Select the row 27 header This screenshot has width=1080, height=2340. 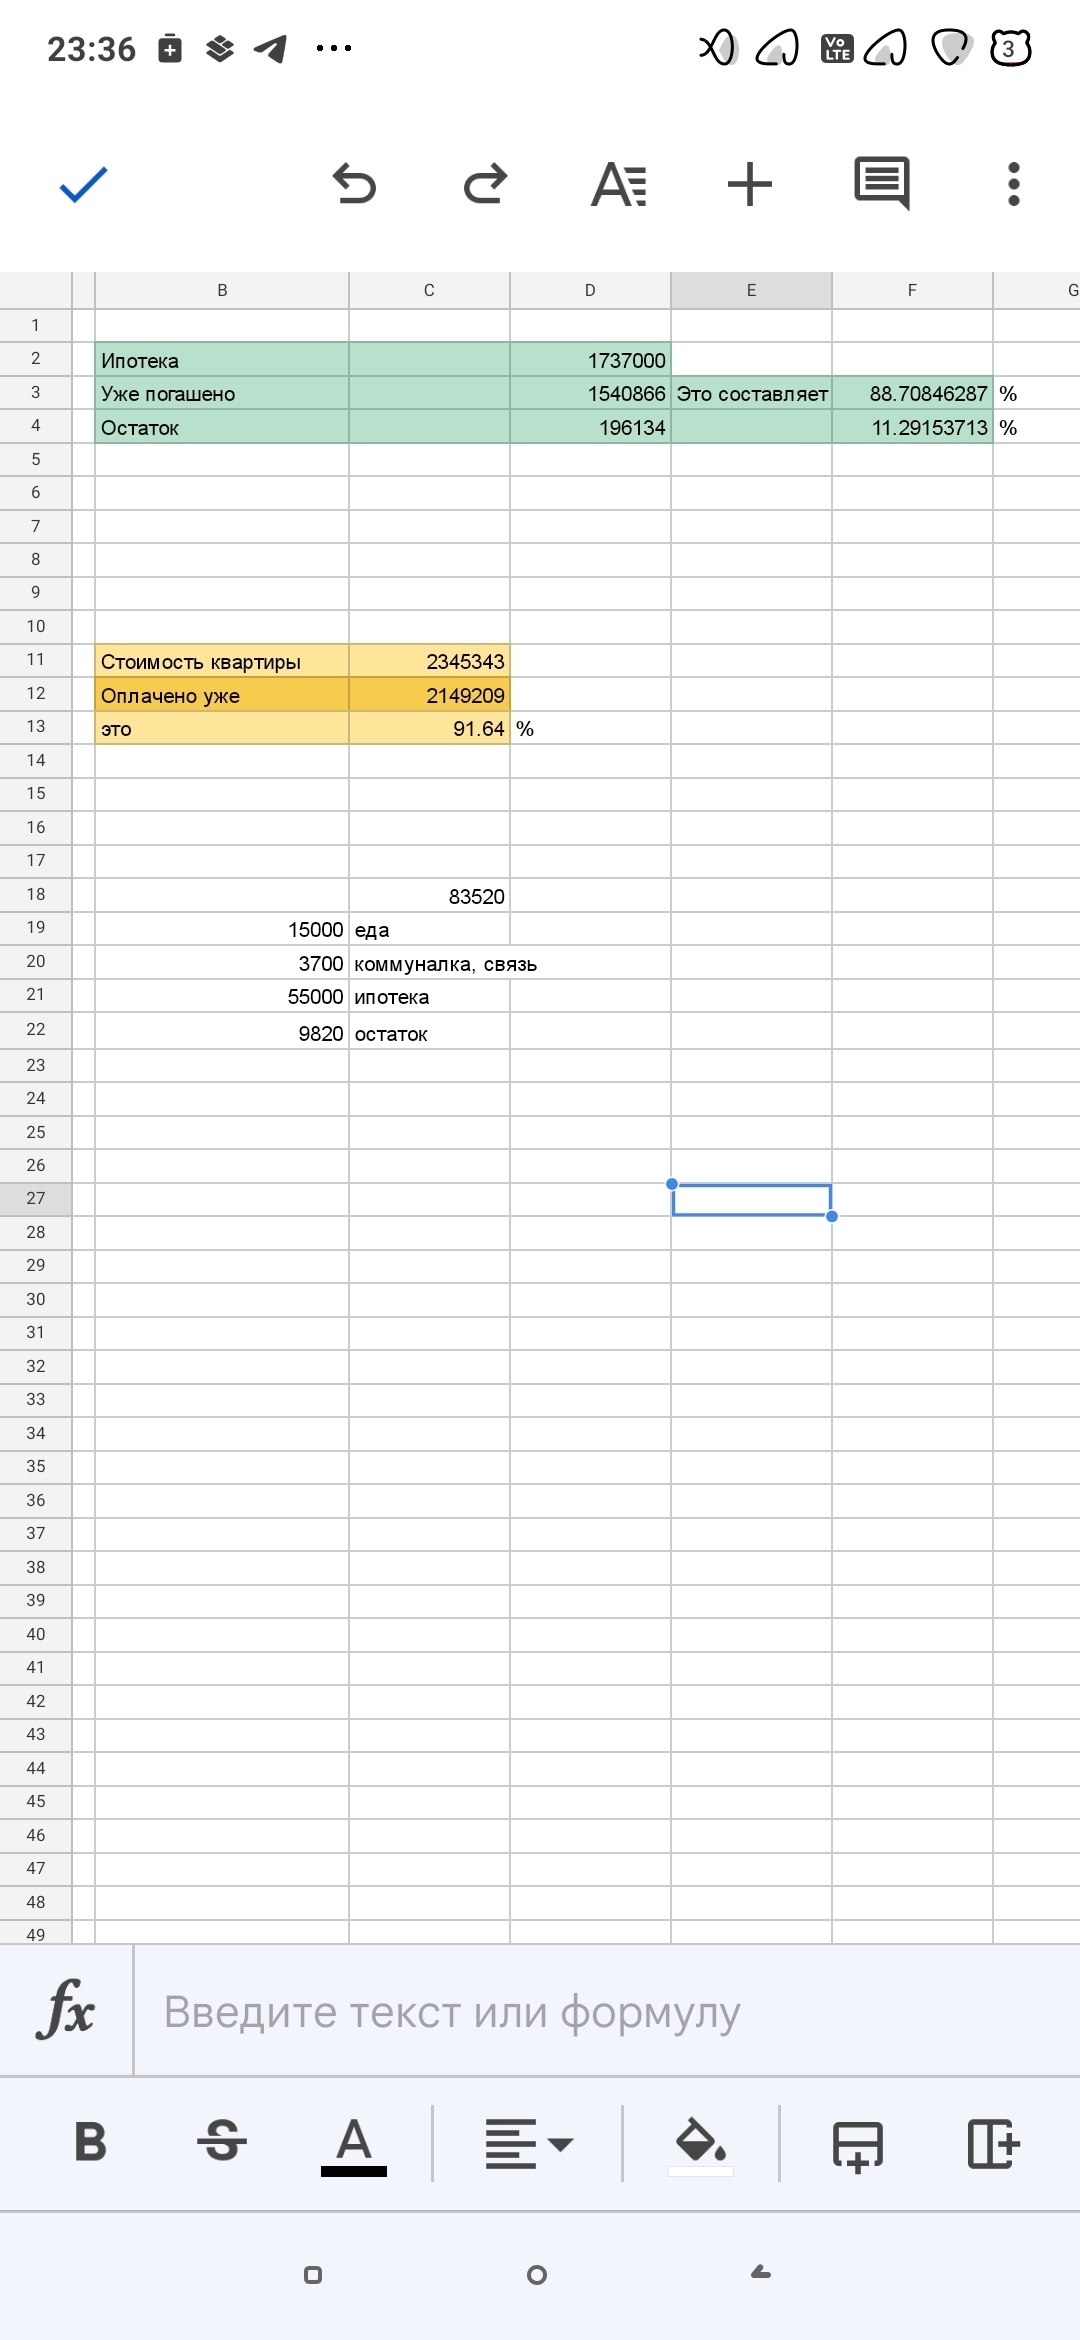tap(36, 1199)
